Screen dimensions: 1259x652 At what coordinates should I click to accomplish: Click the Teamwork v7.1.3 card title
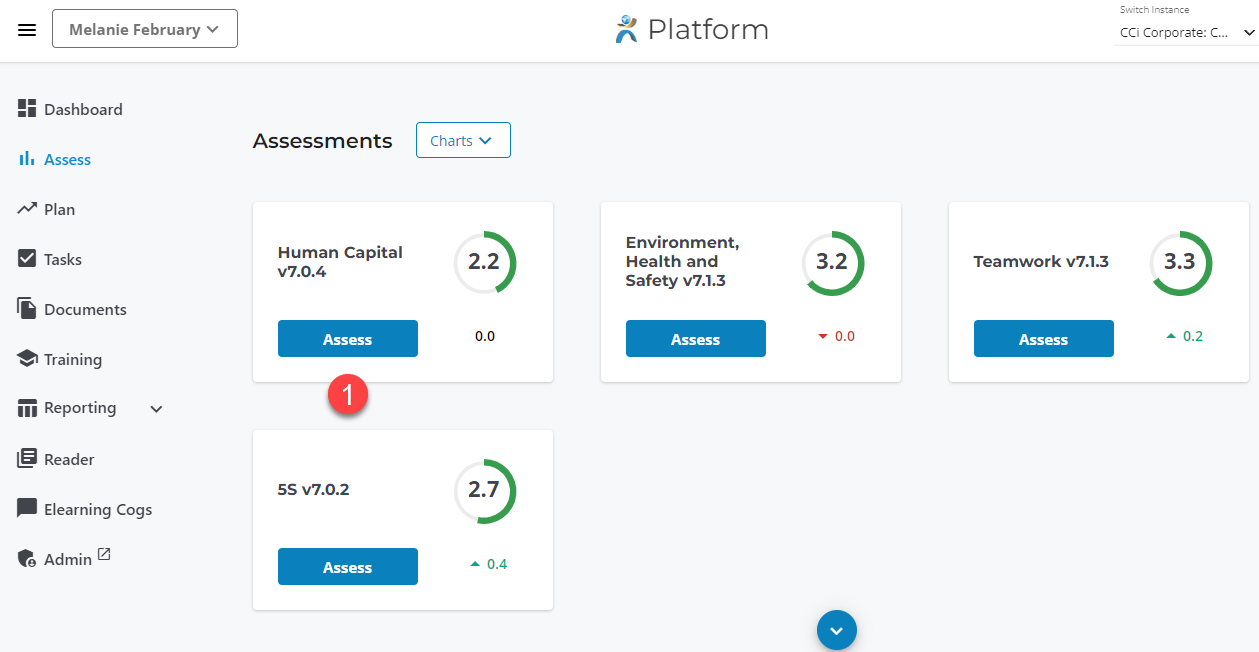[x=1041, y=262]
